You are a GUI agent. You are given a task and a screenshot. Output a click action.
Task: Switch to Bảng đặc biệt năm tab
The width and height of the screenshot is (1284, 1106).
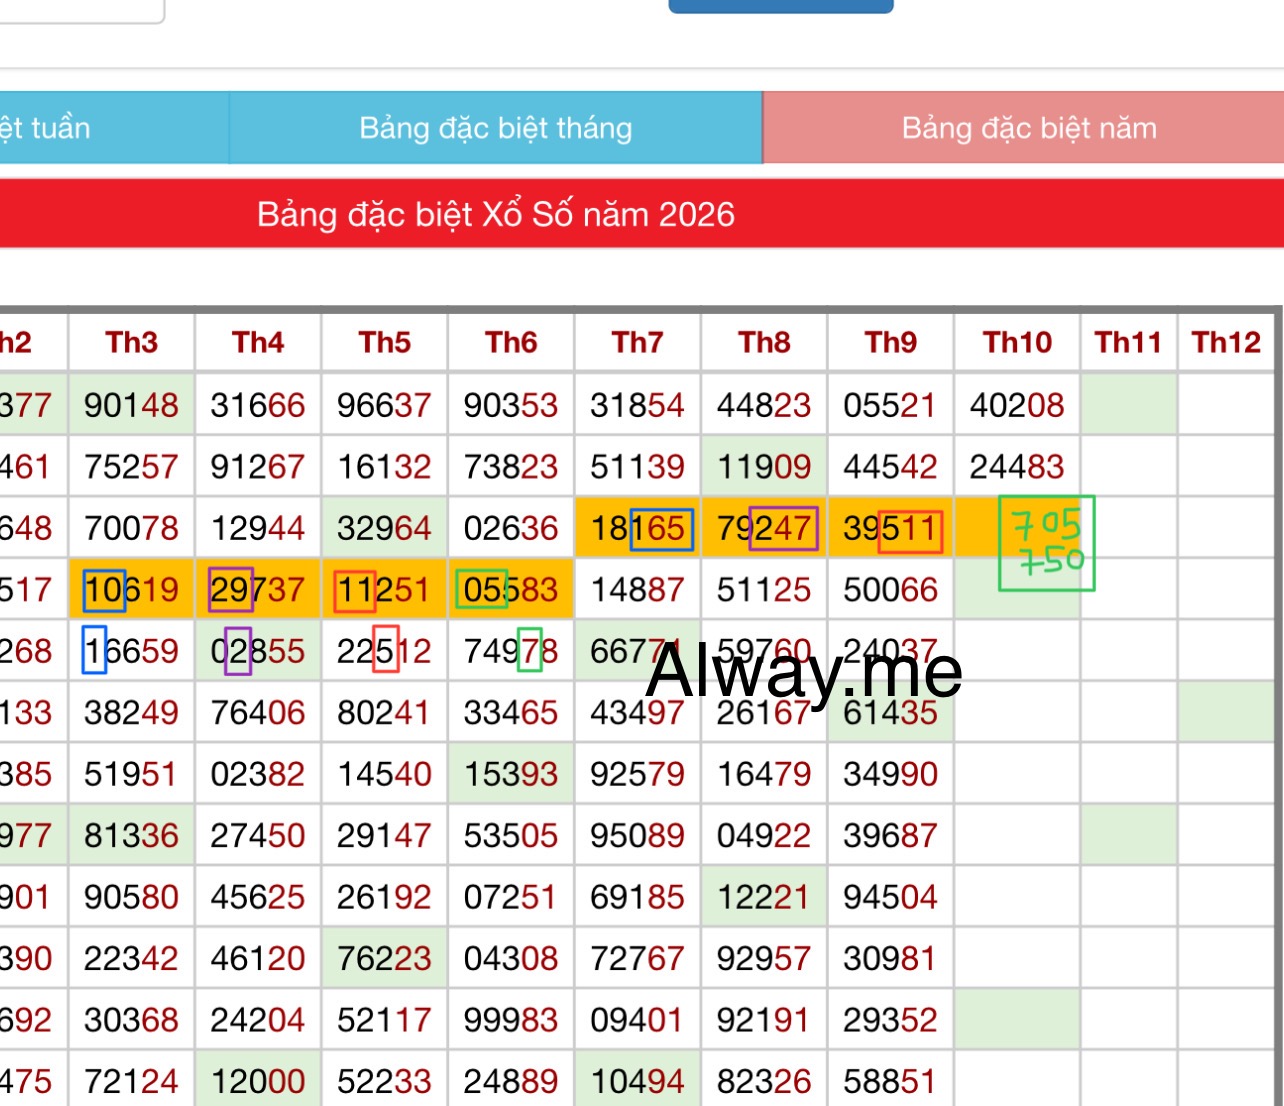pos(1023,128)
